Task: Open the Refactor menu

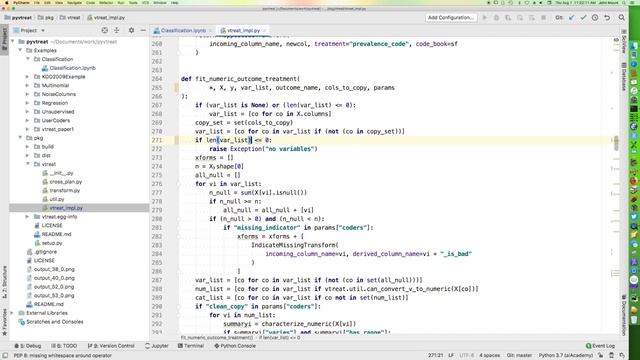Action: [106, 3]
